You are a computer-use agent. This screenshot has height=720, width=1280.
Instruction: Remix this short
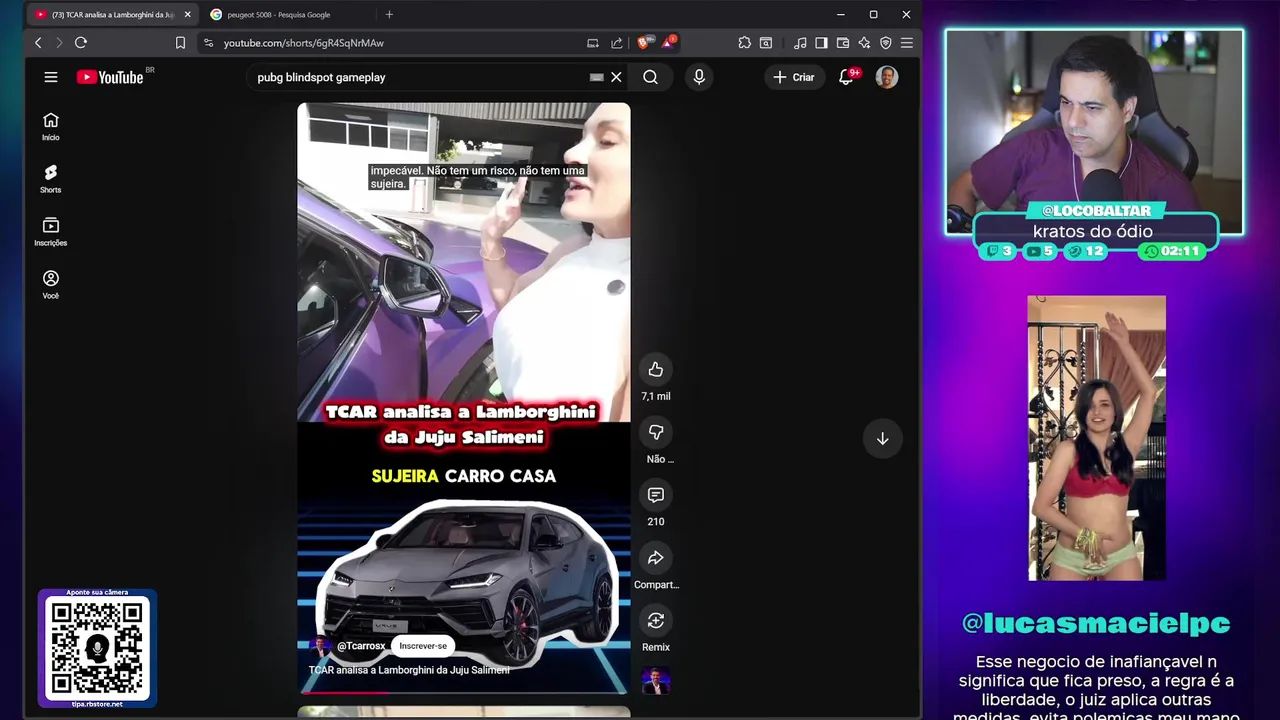[656, 621]
